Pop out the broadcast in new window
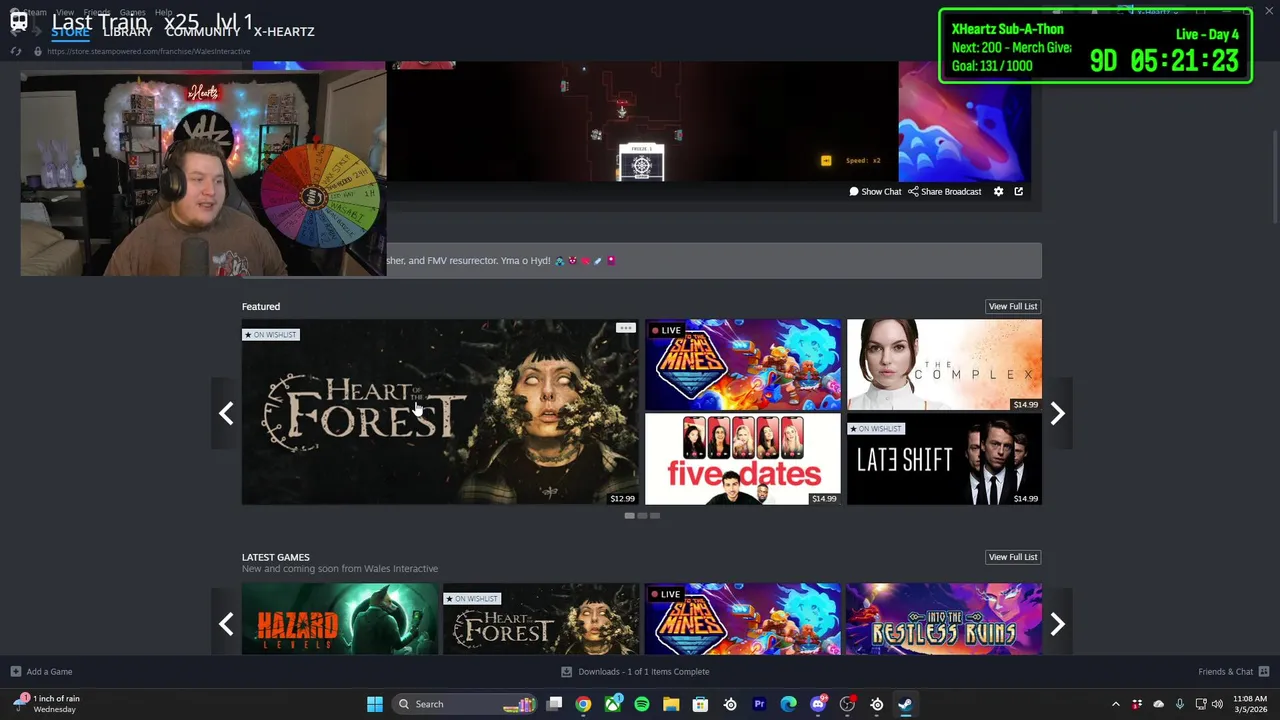Image resolution: width=1280 pixels, height=720 pixels. pos(1019,191)
